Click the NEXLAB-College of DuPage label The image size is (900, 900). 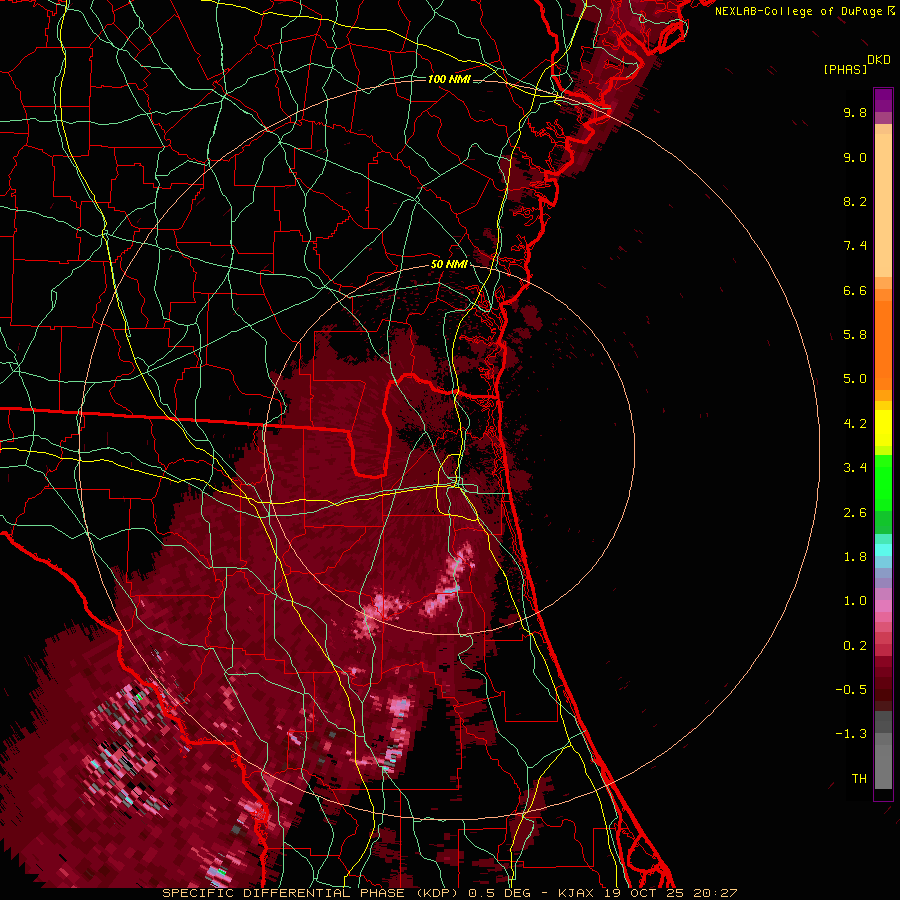pos(798,11)
